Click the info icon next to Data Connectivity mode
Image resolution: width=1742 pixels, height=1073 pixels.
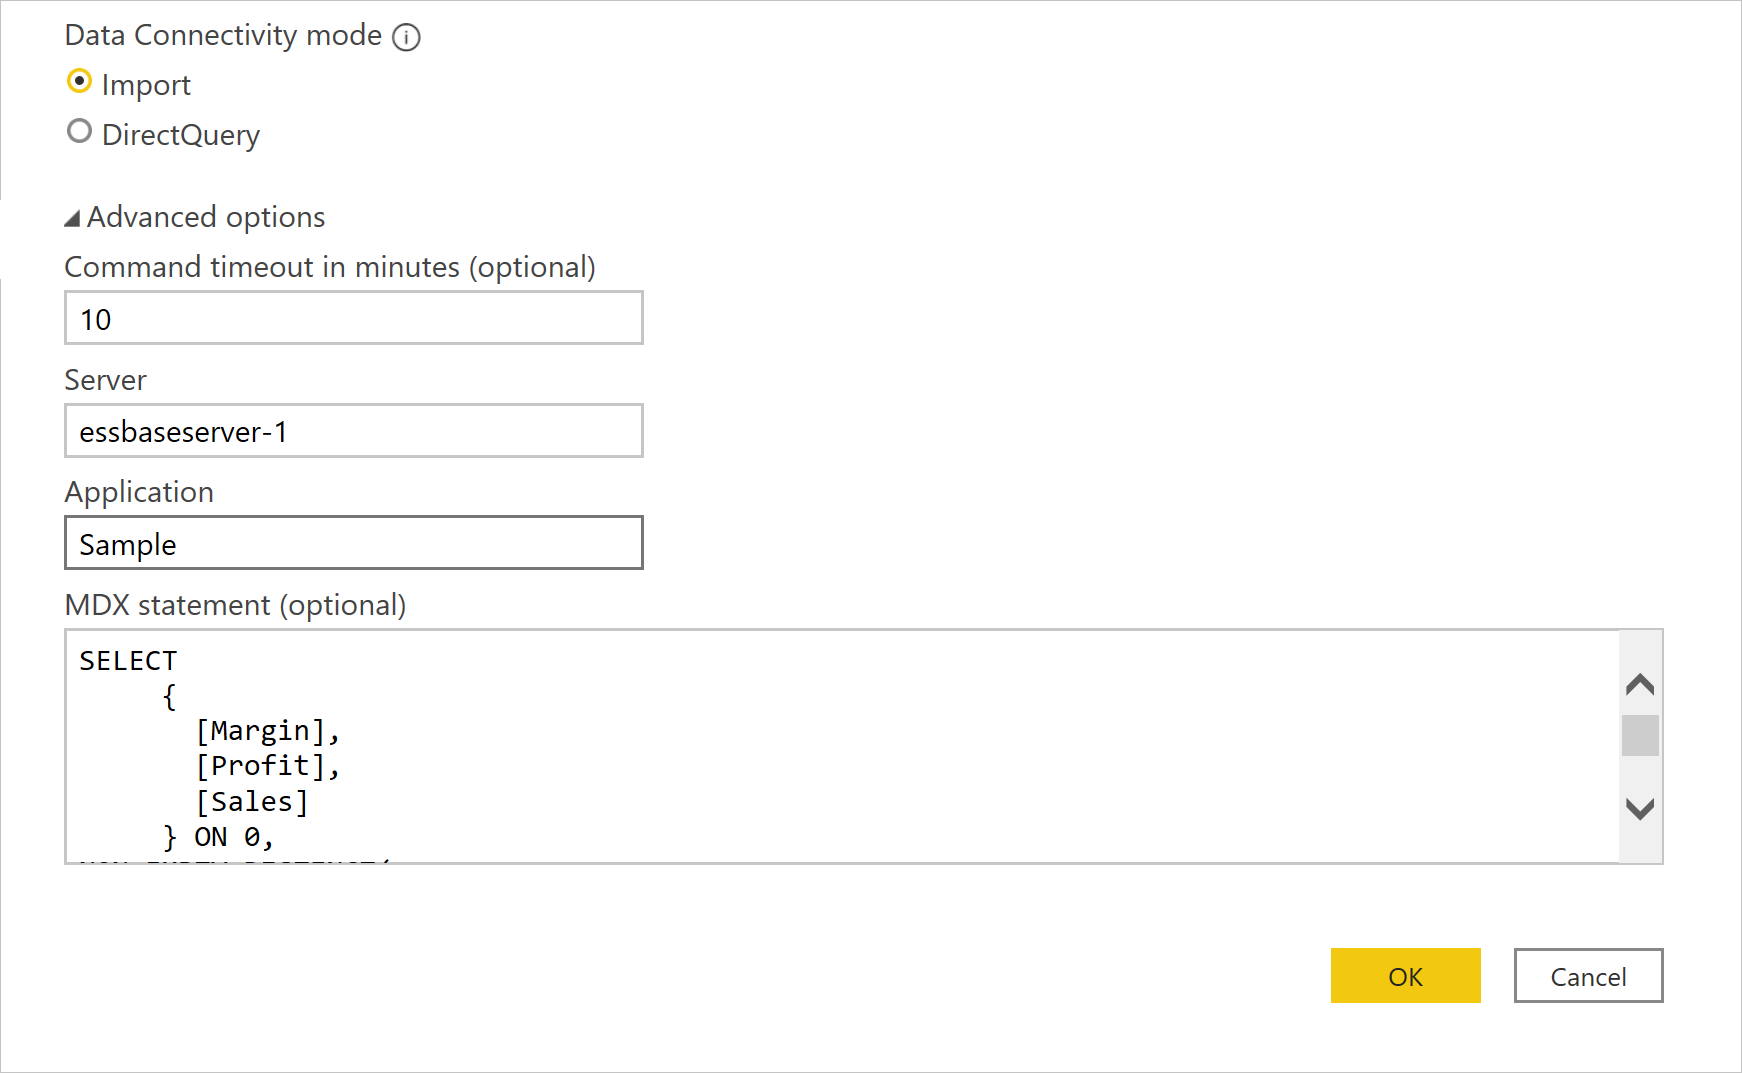[407, 36]
